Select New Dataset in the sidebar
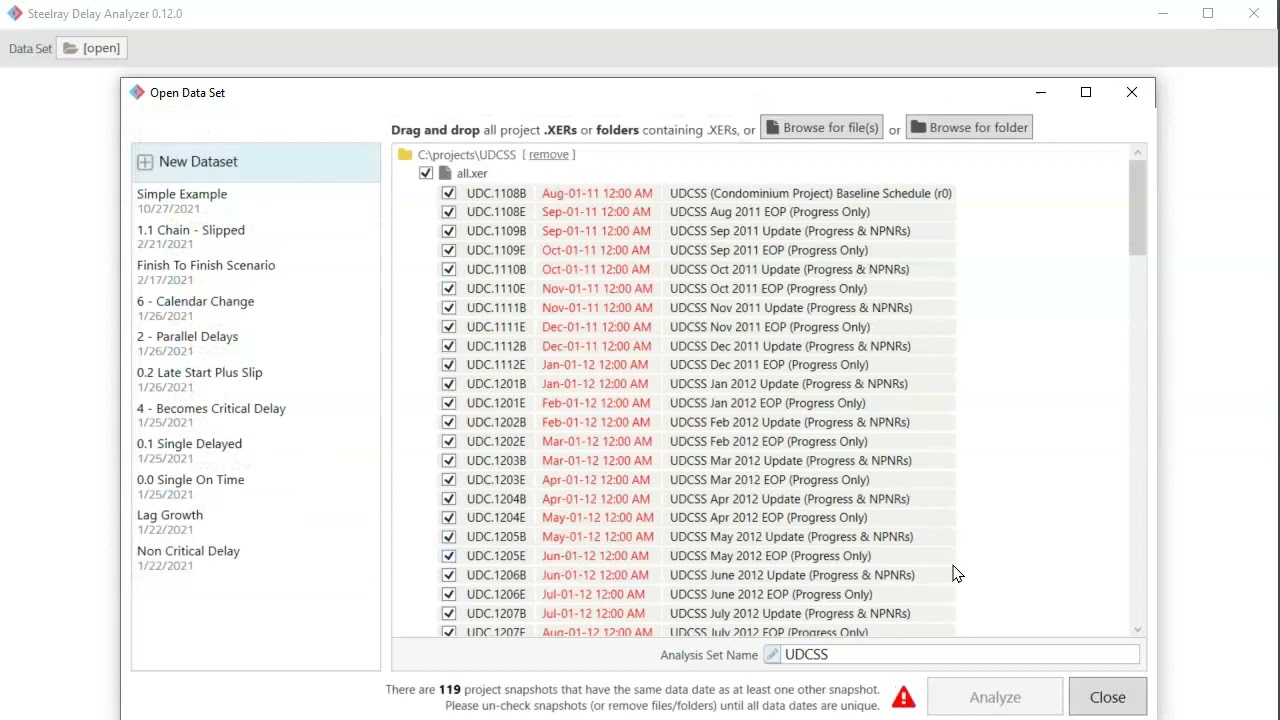1280x720 pixels. click(x=256, y=162)
